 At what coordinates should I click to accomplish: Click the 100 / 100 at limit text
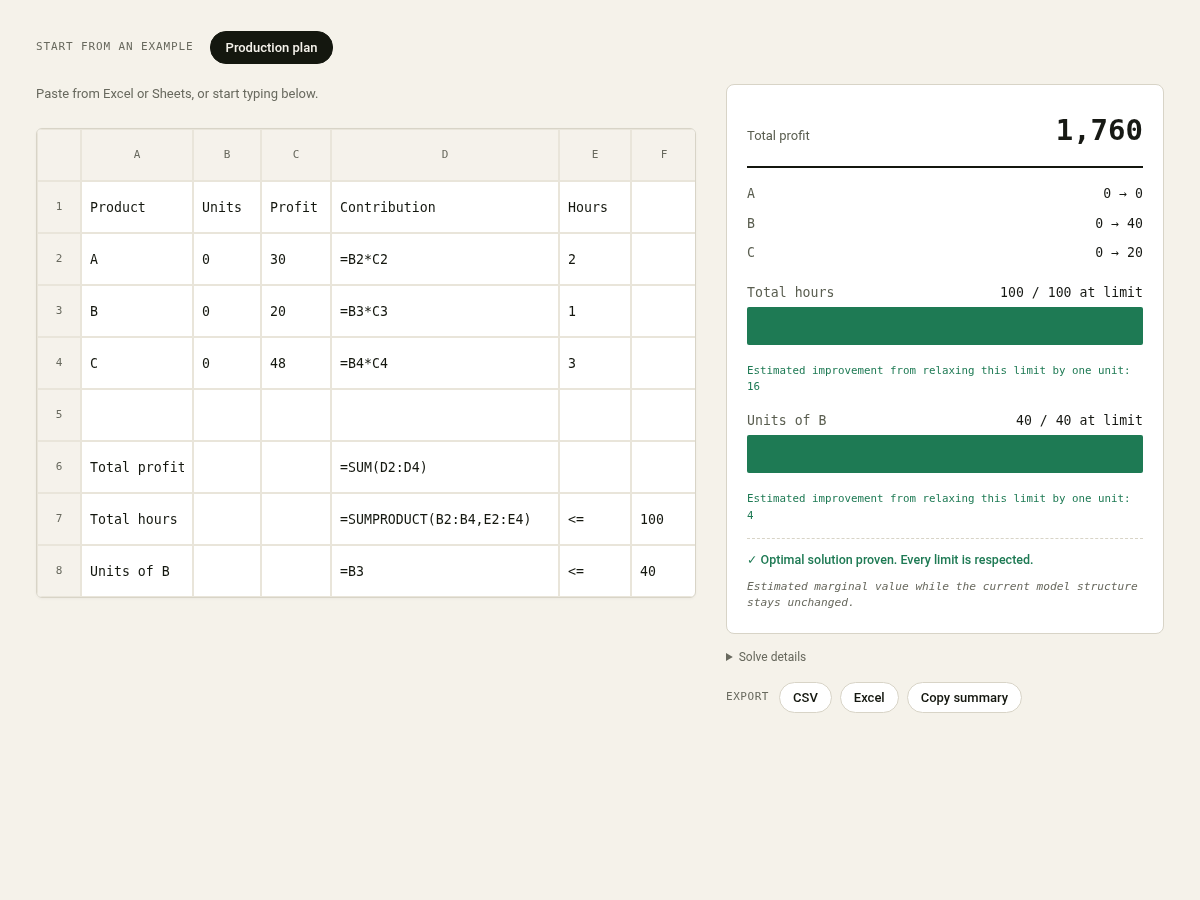point(1071,292)
